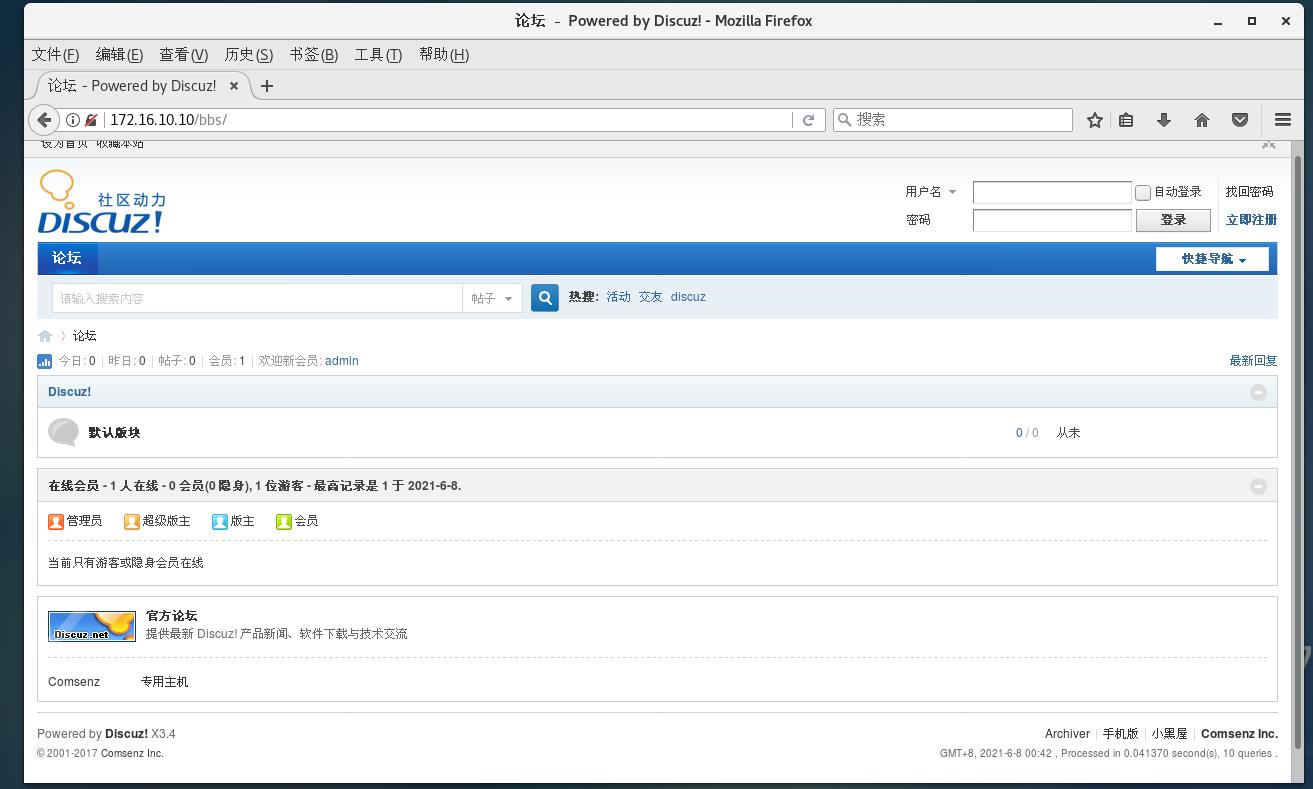Open the 帮助(H) menu
The width and height of the screenshot is (1313, 789).
444,55
